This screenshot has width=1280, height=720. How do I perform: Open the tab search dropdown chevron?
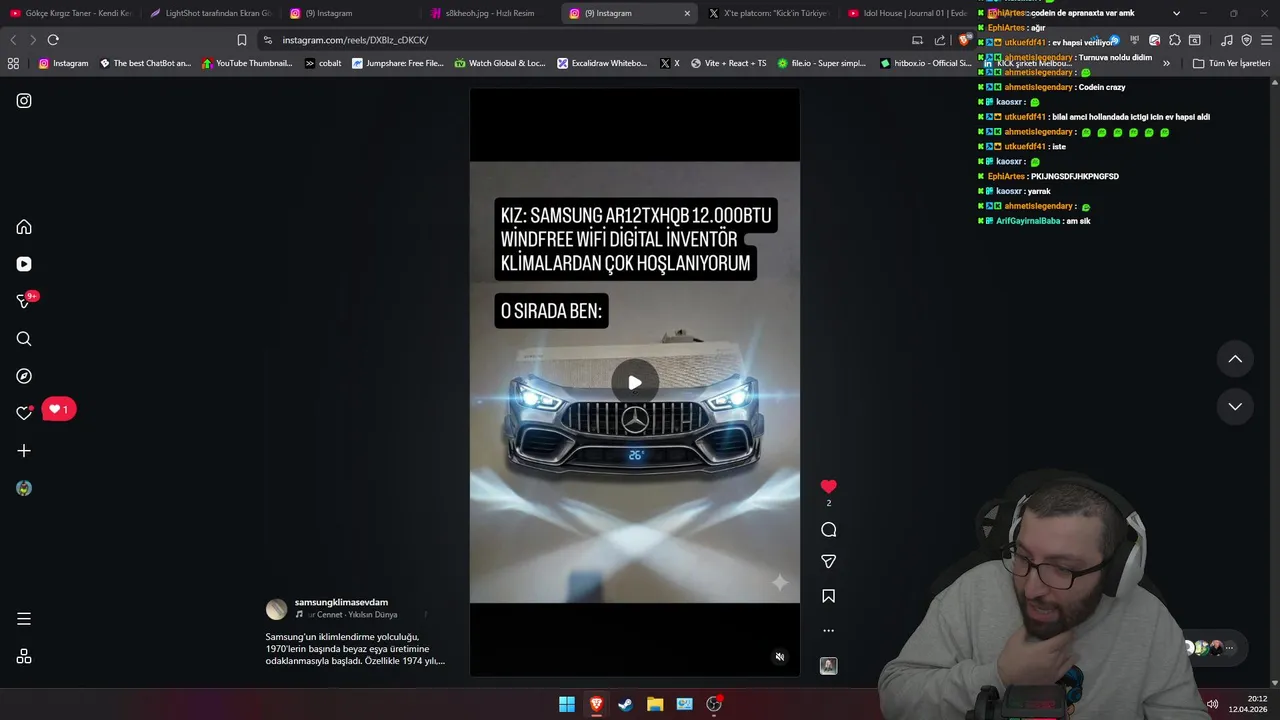click(1176, 14)
